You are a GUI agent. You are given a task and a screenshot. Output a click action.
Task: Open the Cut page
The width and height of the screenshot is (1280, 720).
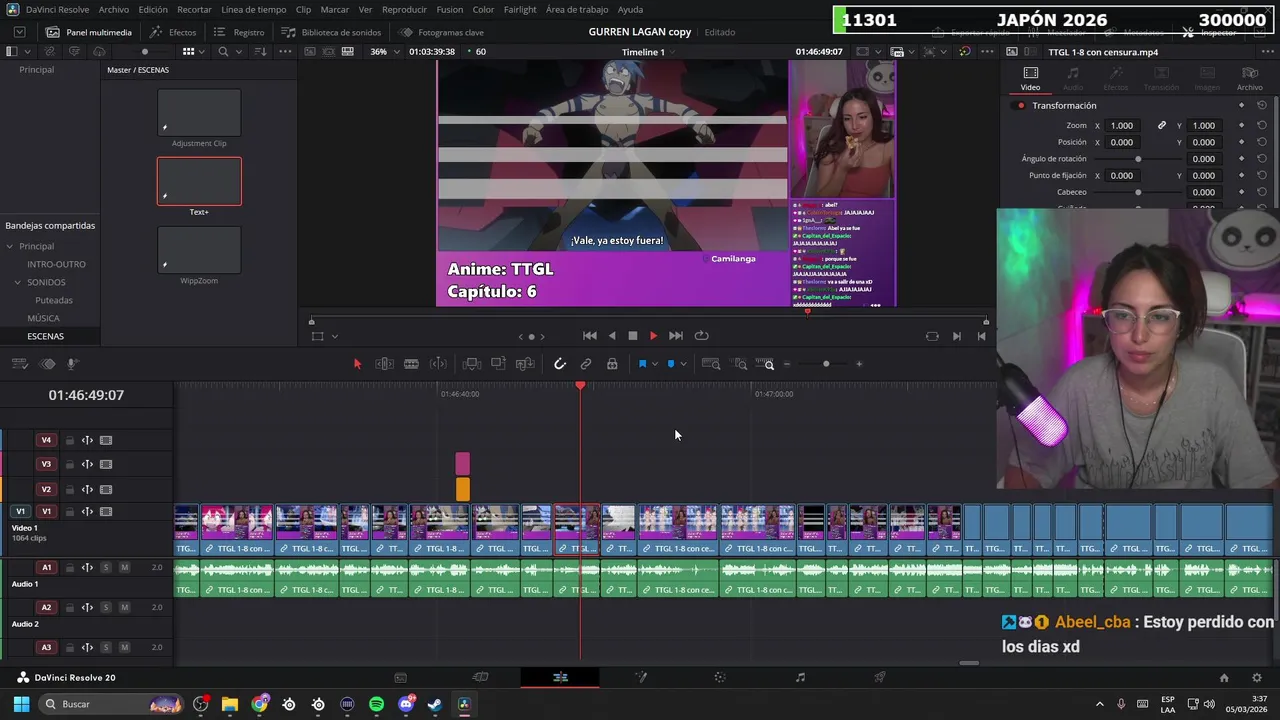coord(481,677)
